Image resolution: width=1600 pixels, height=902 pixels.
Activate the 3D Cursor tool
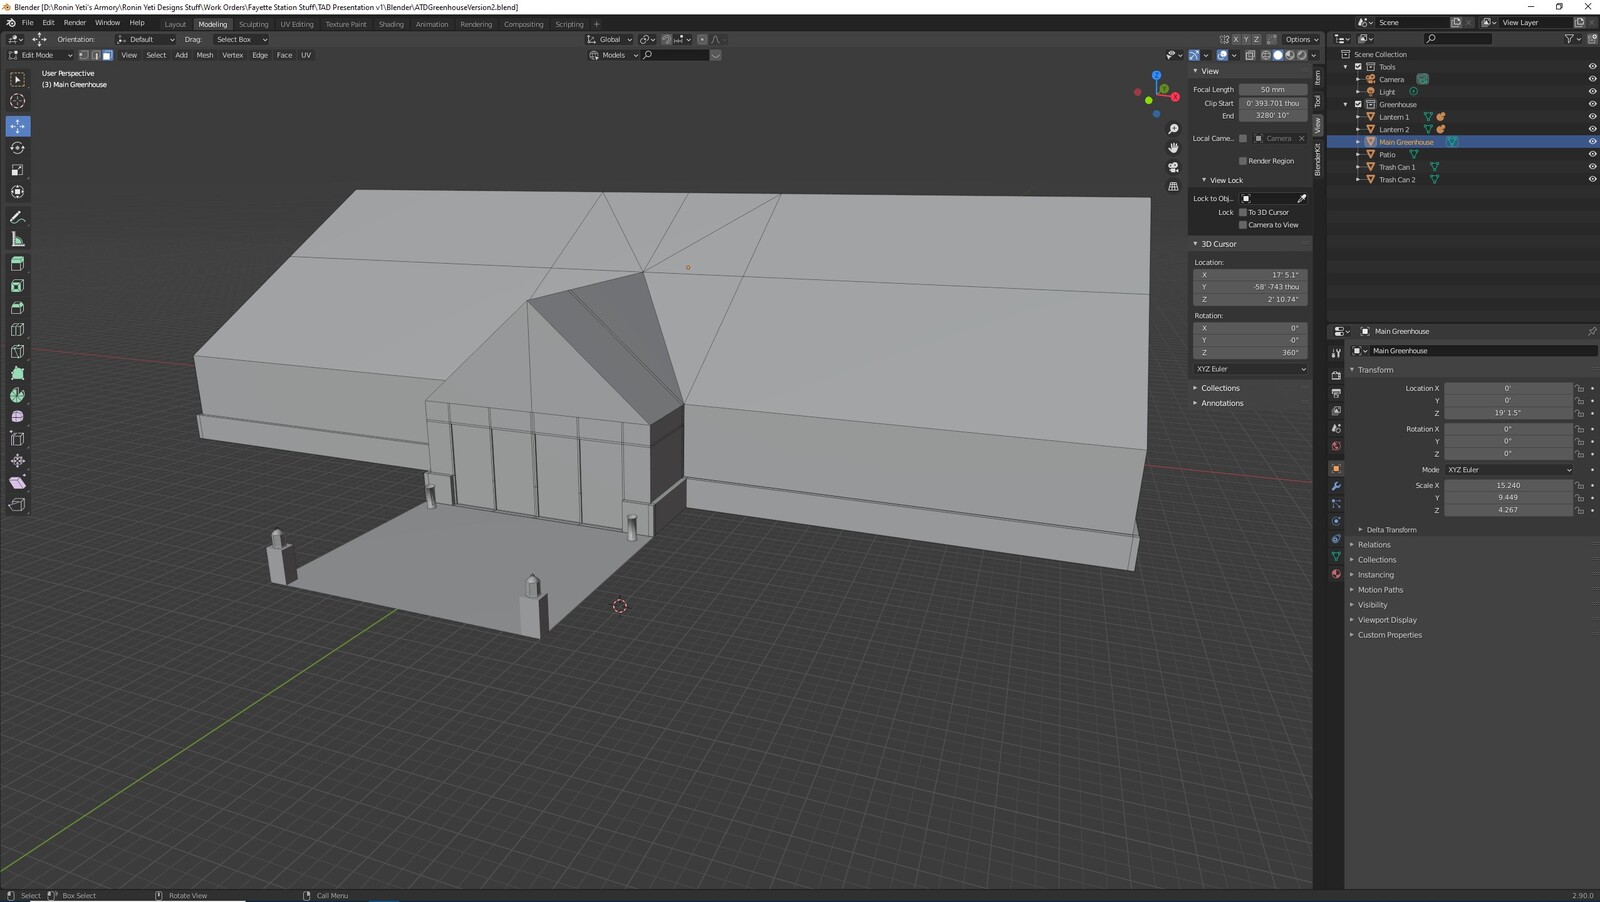[x=18, y=101]
